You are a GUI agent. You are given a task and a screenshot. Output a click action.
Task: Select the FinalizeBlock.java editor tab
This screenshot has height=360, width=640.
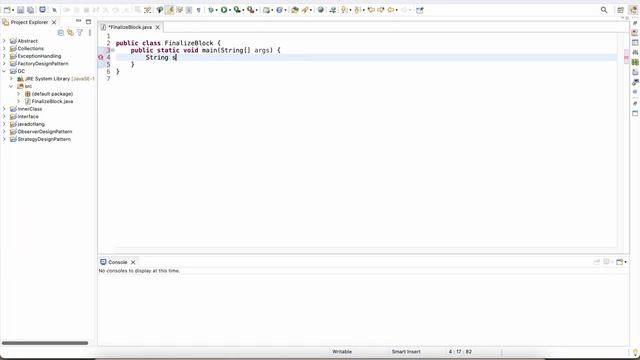(130, 27)
